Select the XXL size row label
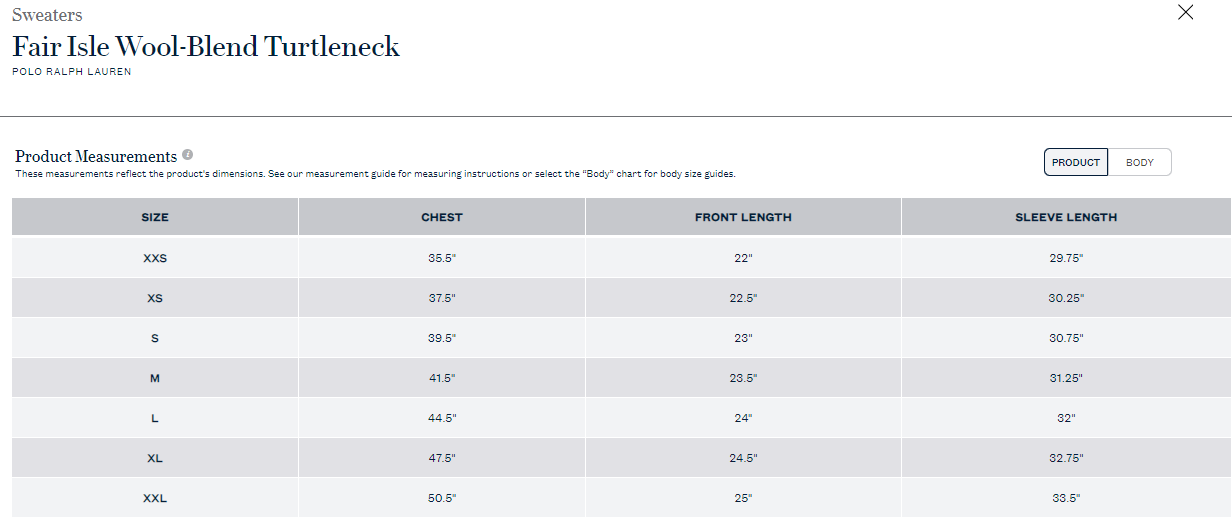The width and height of the screenshot is (1232, 529). (x=155, y=498)
